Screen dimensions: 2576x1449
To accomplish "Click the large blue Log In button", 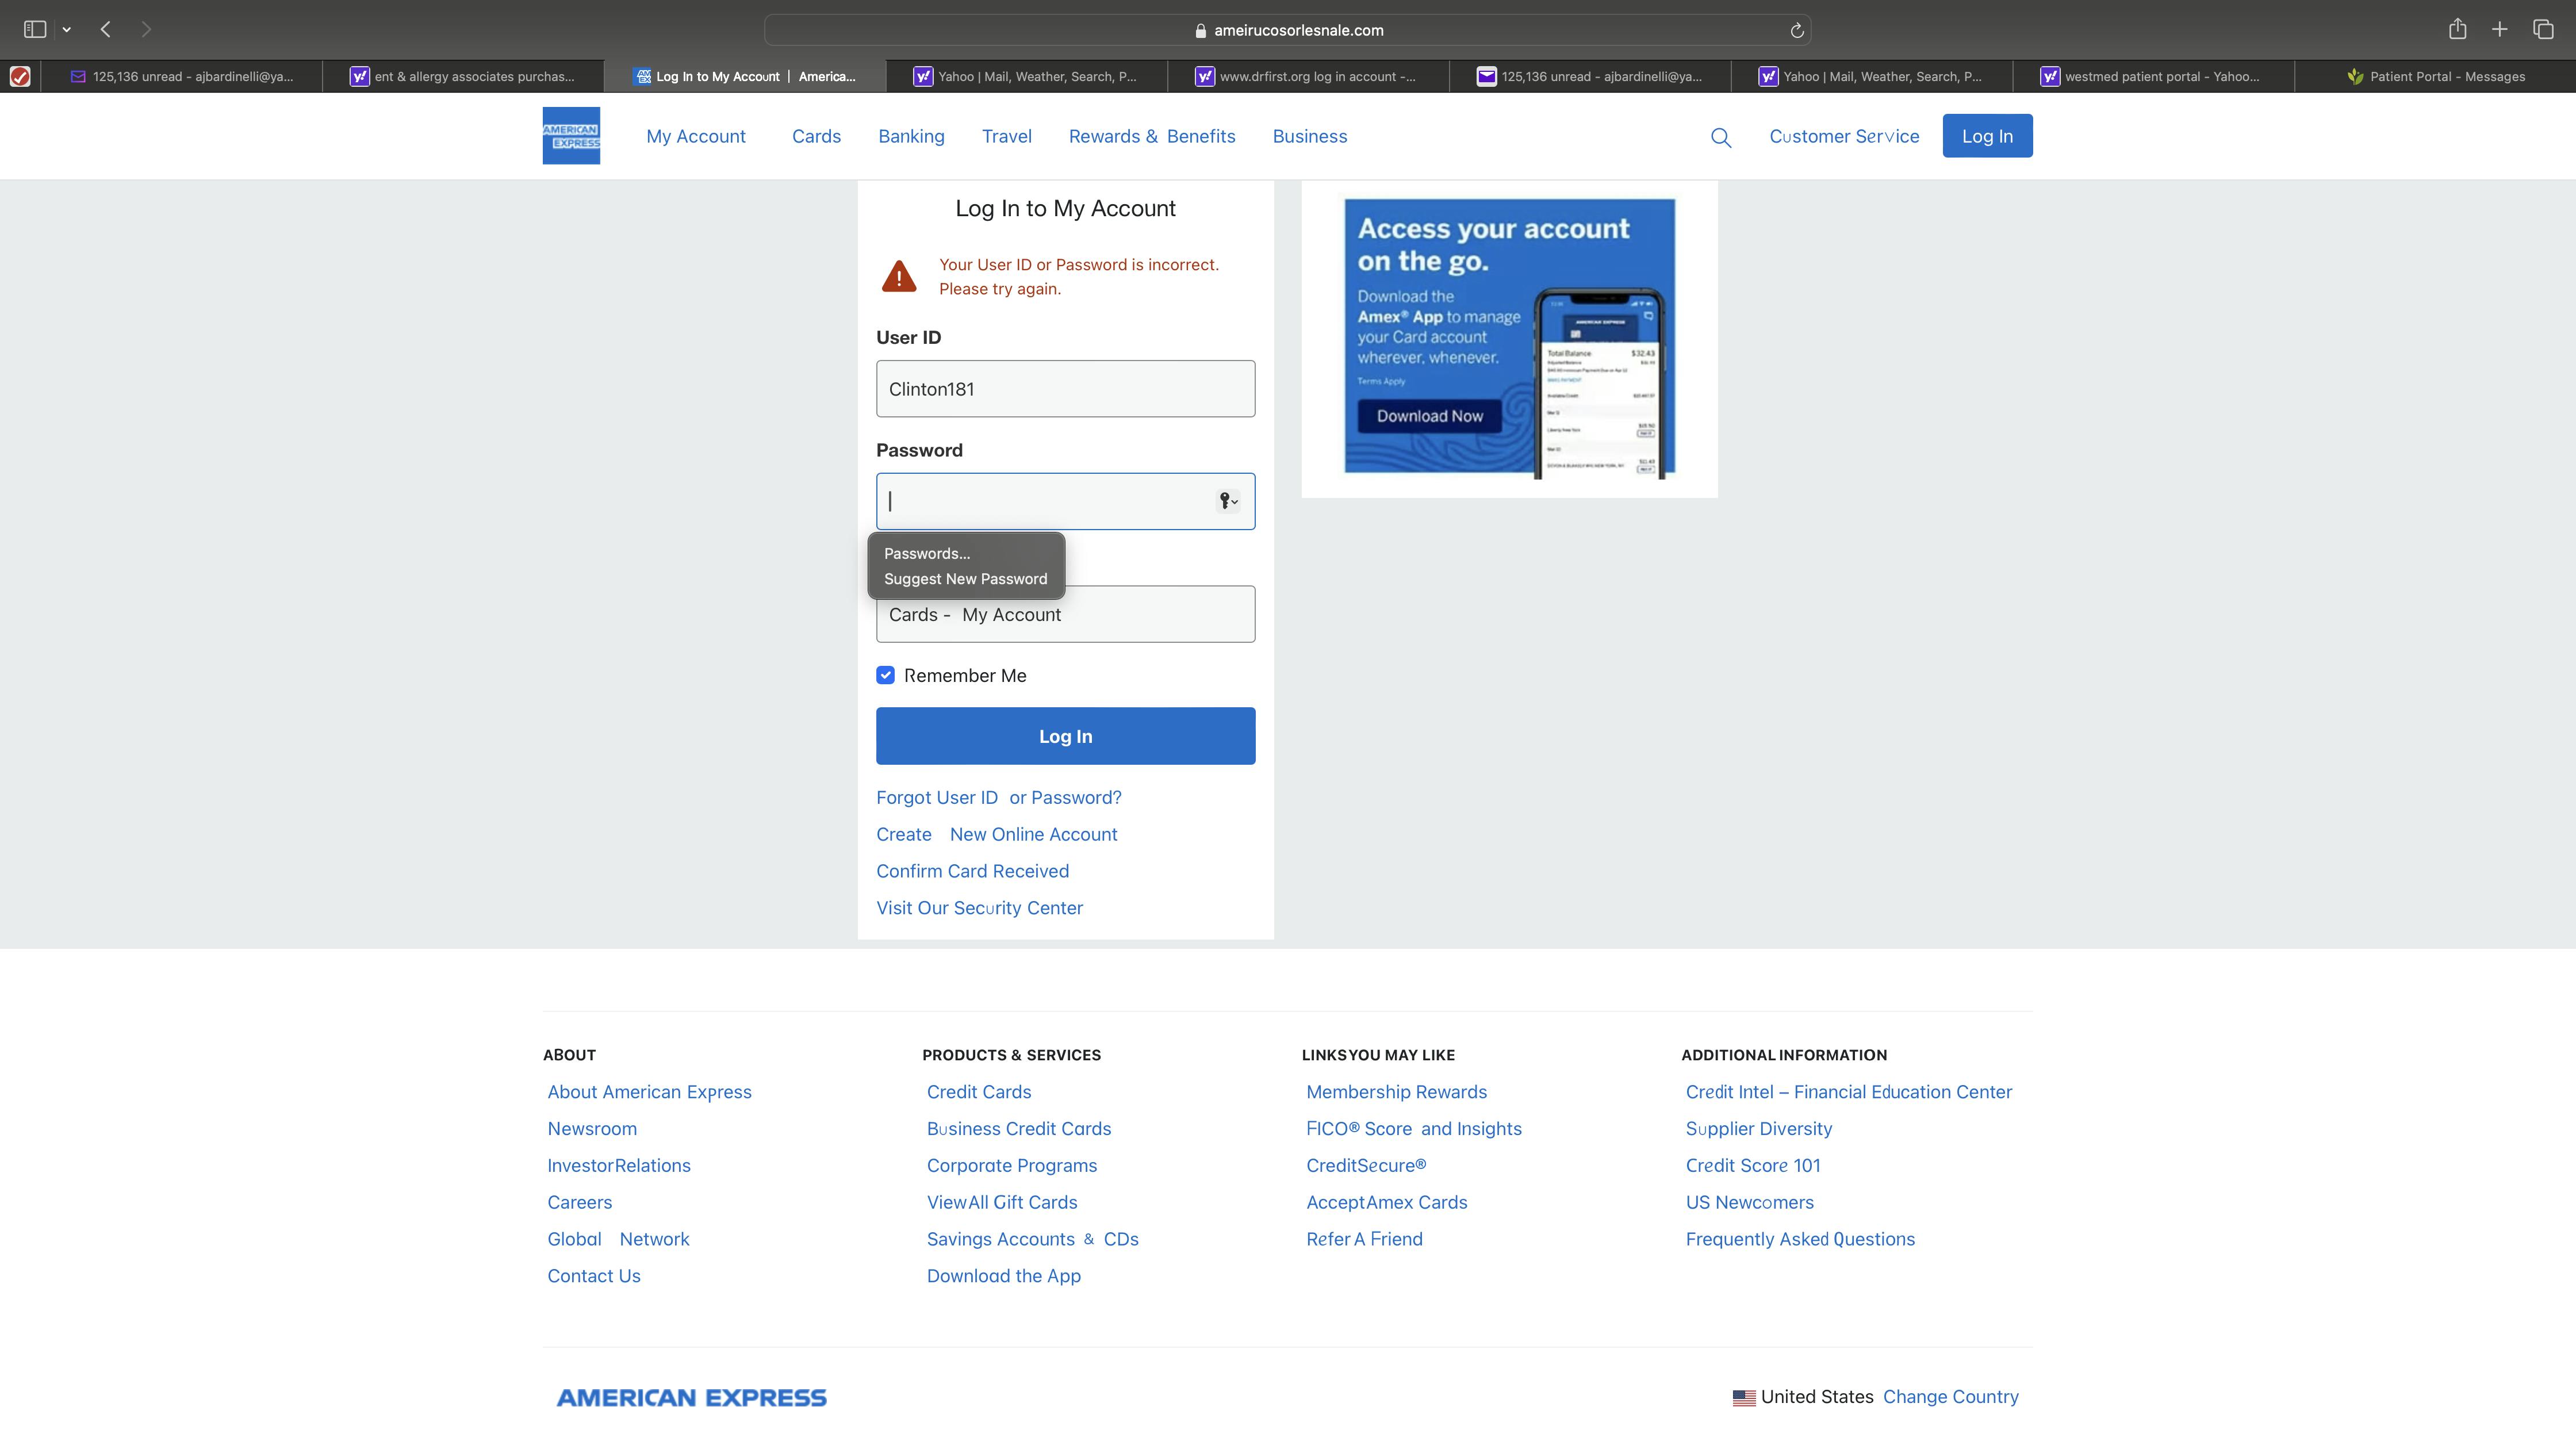I will point(1065,736).
